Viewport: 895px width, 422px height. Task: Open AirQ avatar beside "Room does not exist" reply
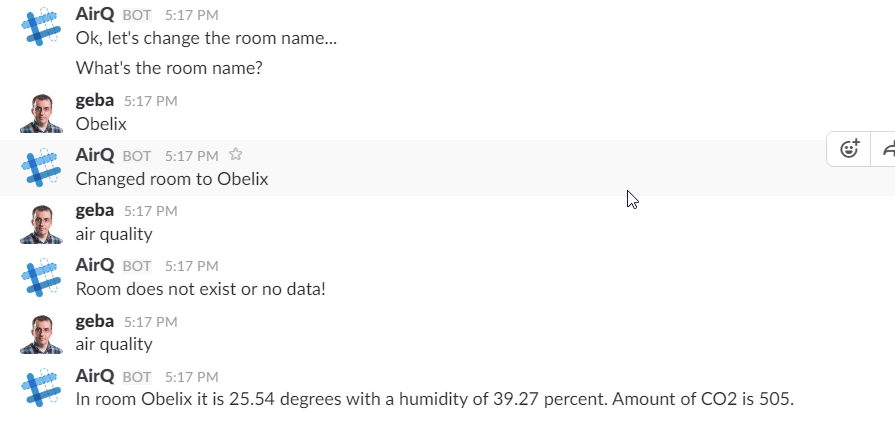pyautogui.click(x=41, y=278)
